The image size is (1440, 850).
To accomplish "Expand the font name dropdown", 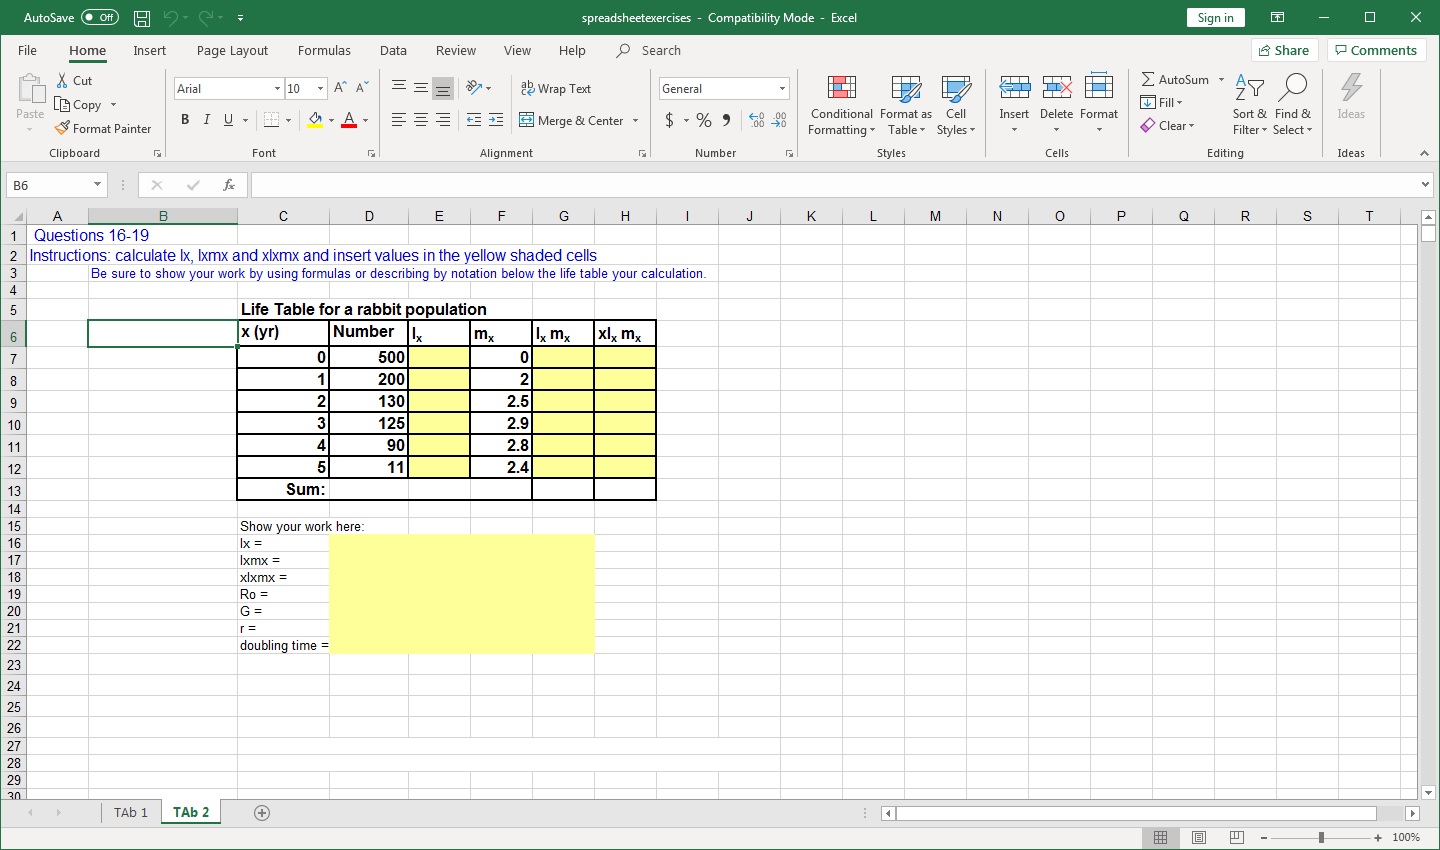I will (277, 89).
